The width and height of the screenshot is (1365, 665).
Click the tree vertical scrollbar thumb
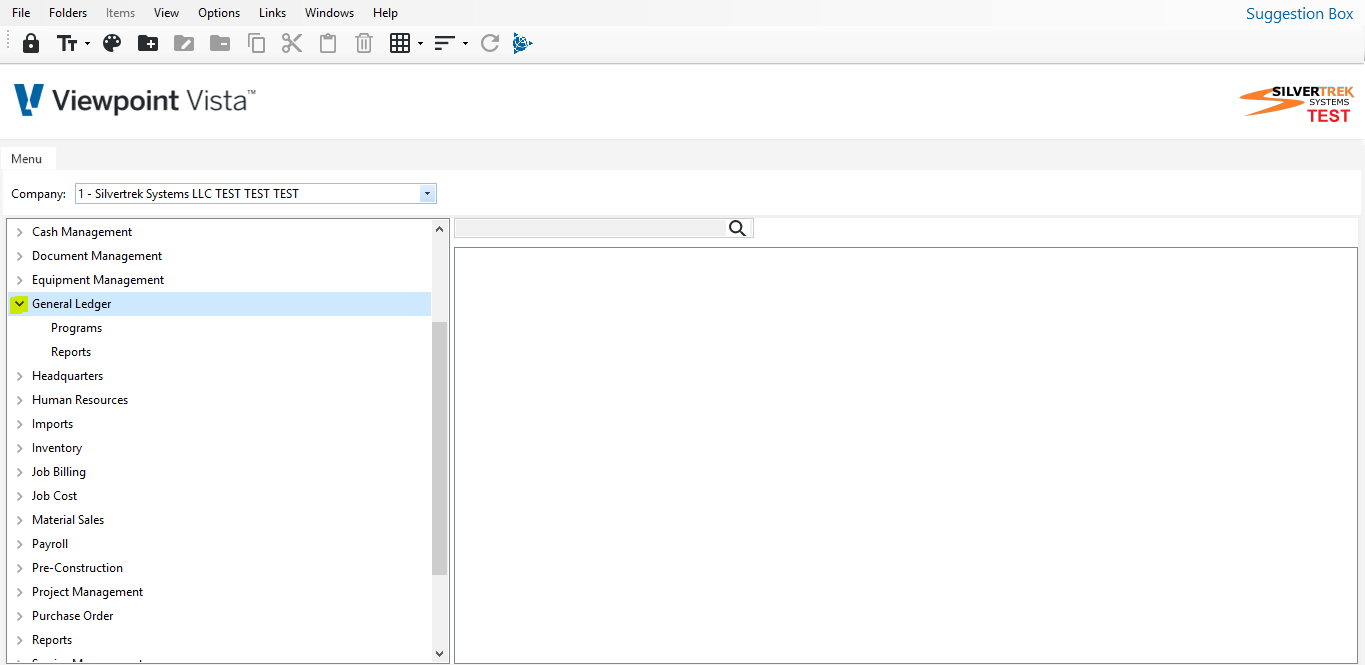tap(440, 449)
